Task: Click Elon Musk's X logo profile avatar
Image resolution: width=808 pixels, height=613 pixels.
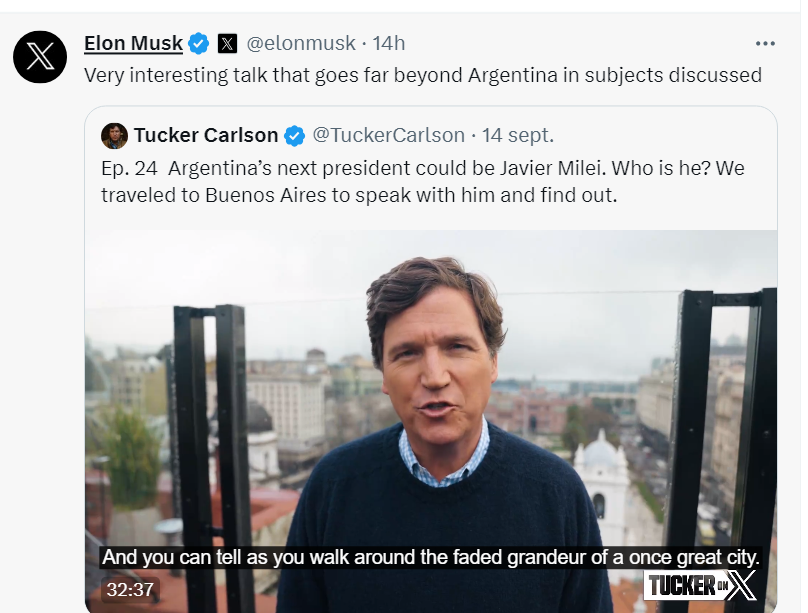Action: tap(40, 56)
